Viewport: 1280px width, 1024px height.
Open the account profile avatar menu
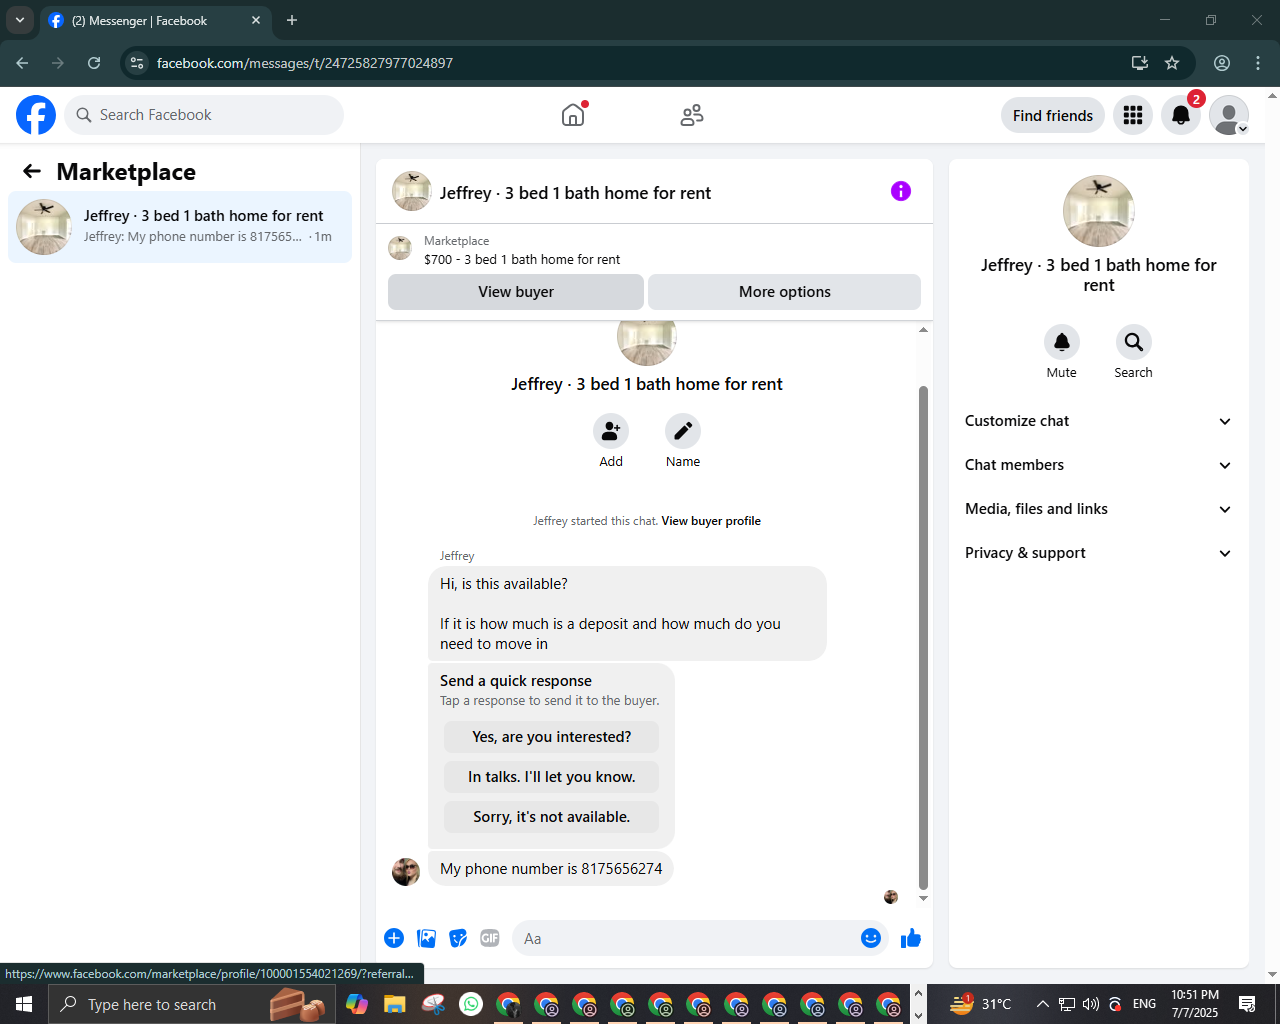pos(1229,115)
